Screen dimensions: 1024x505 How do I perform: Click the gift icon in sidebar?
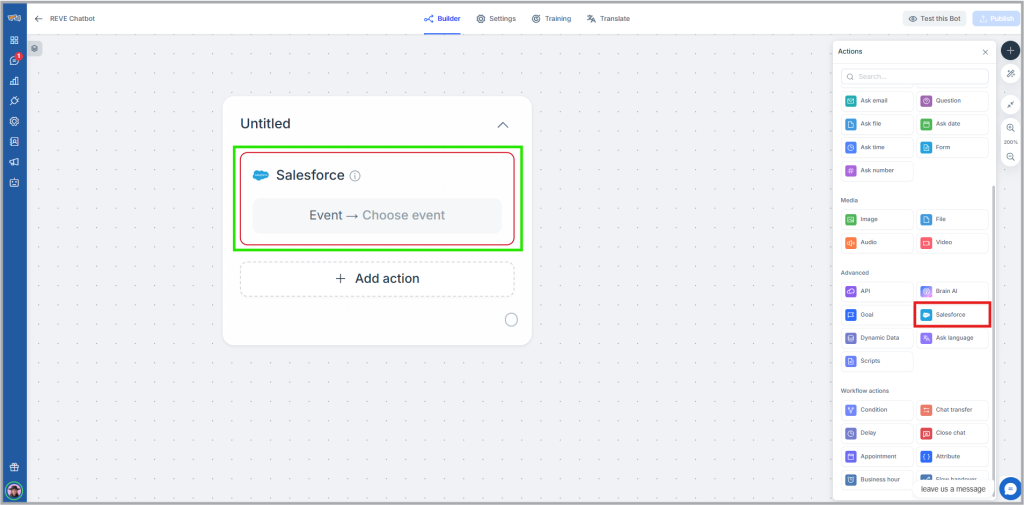click(14, 467)
